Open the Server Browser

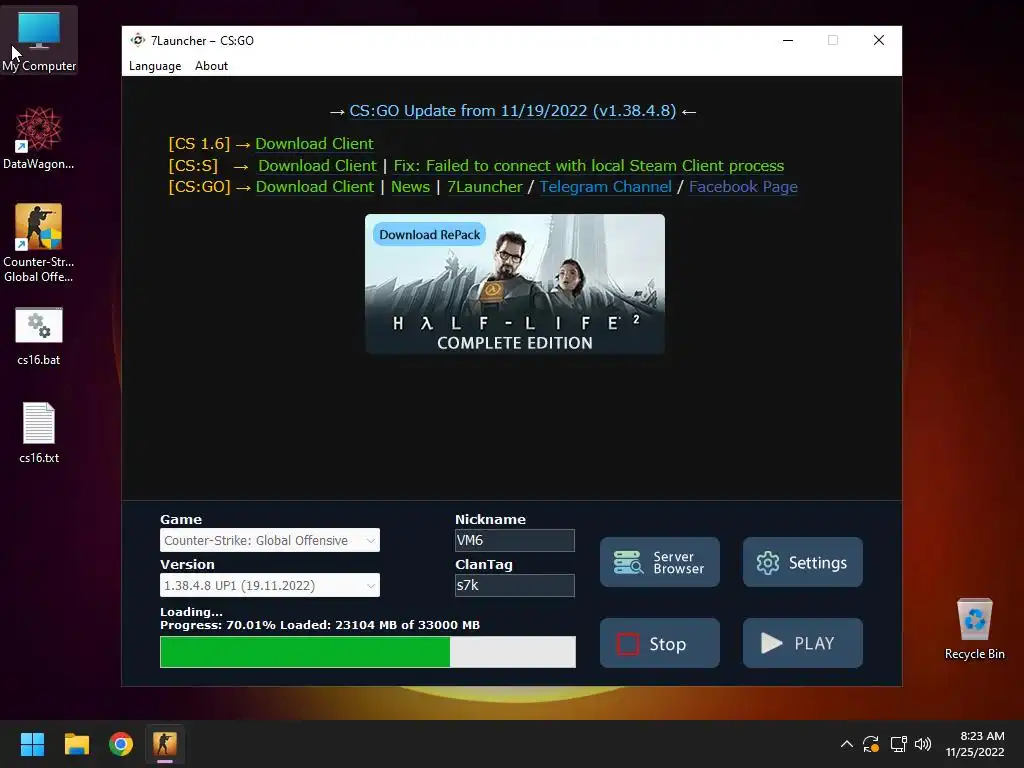[660, 562]
